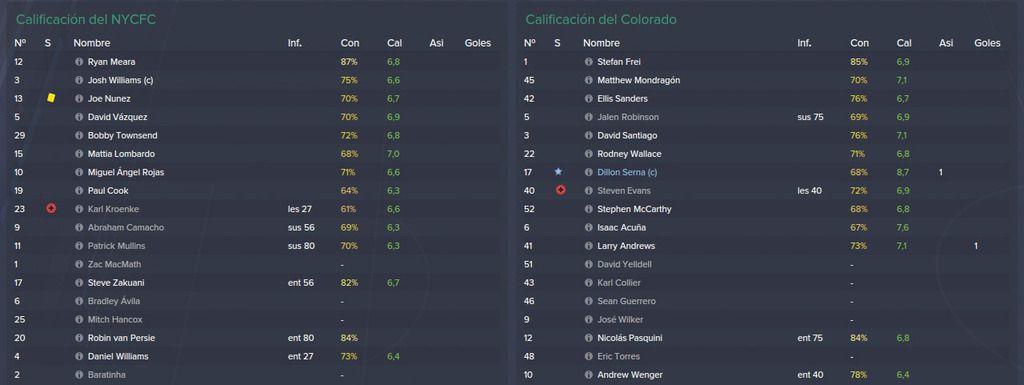Open info icon next to Robin van Persie
This screenshot has width=1024, height=385.
pos(79,338)
